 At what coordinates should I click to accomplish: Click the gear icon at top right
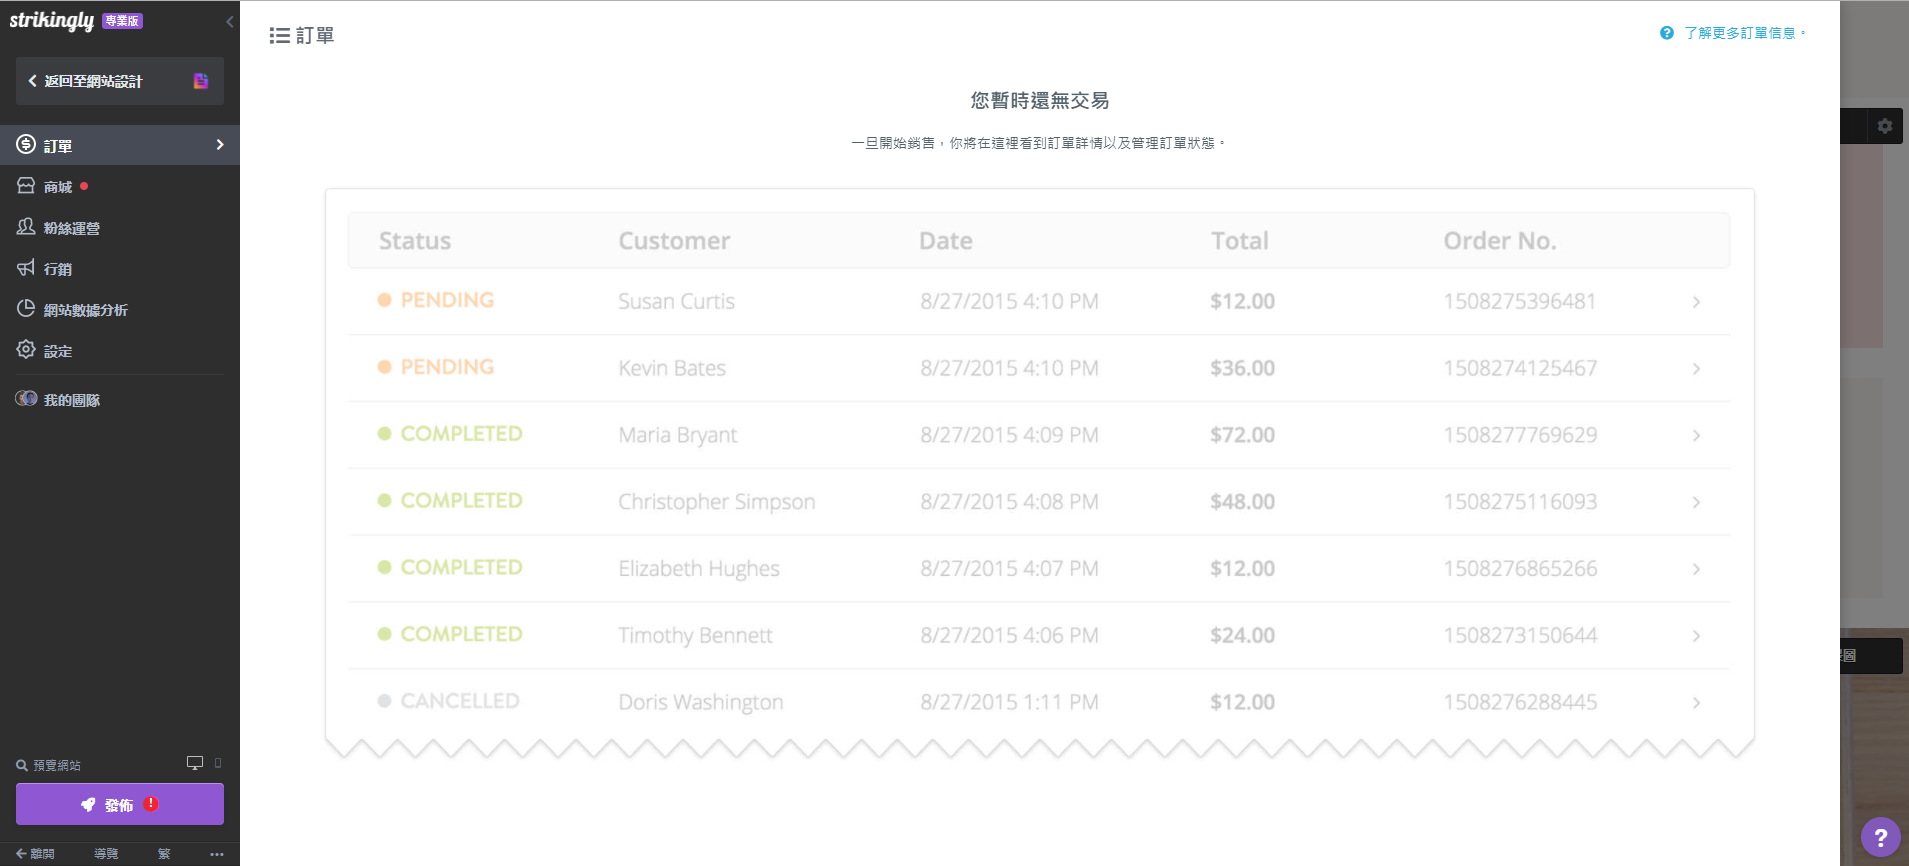click(1885, 126)
